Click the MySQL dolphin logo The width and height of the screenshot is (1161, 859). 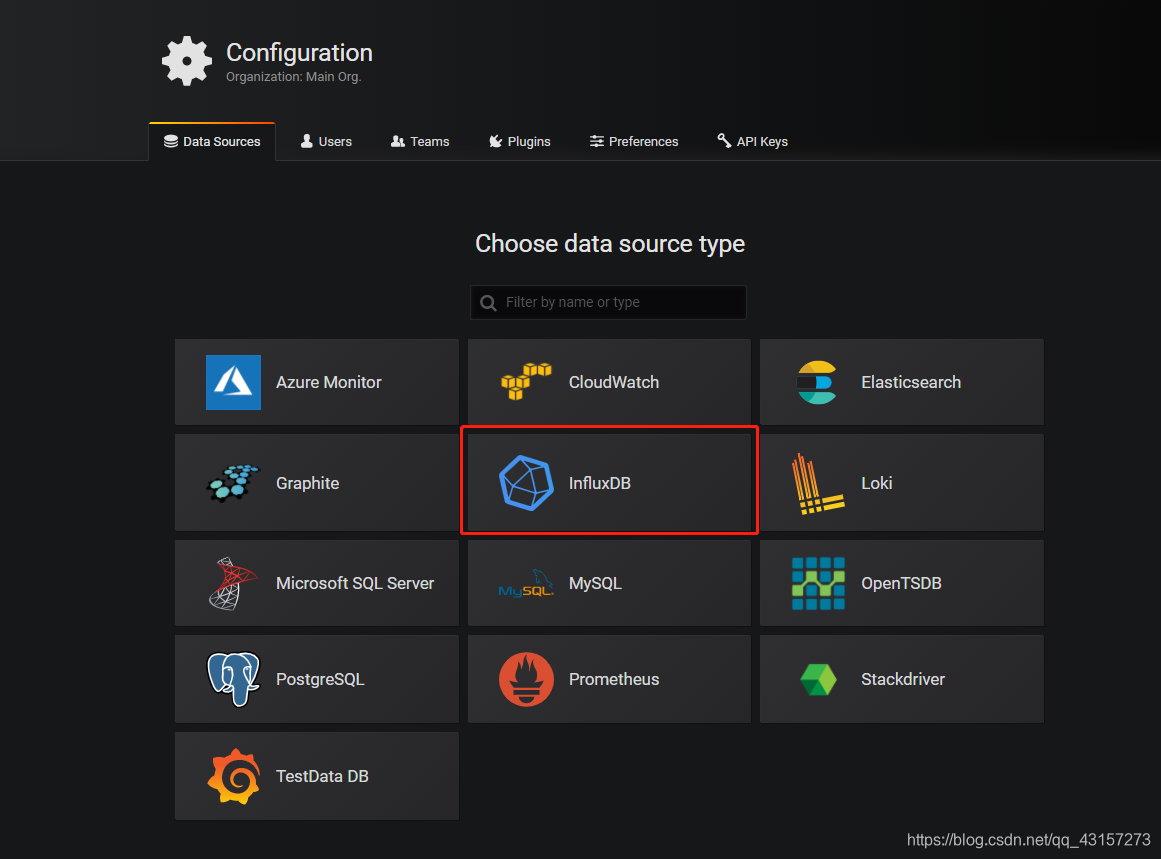point(526,584)
